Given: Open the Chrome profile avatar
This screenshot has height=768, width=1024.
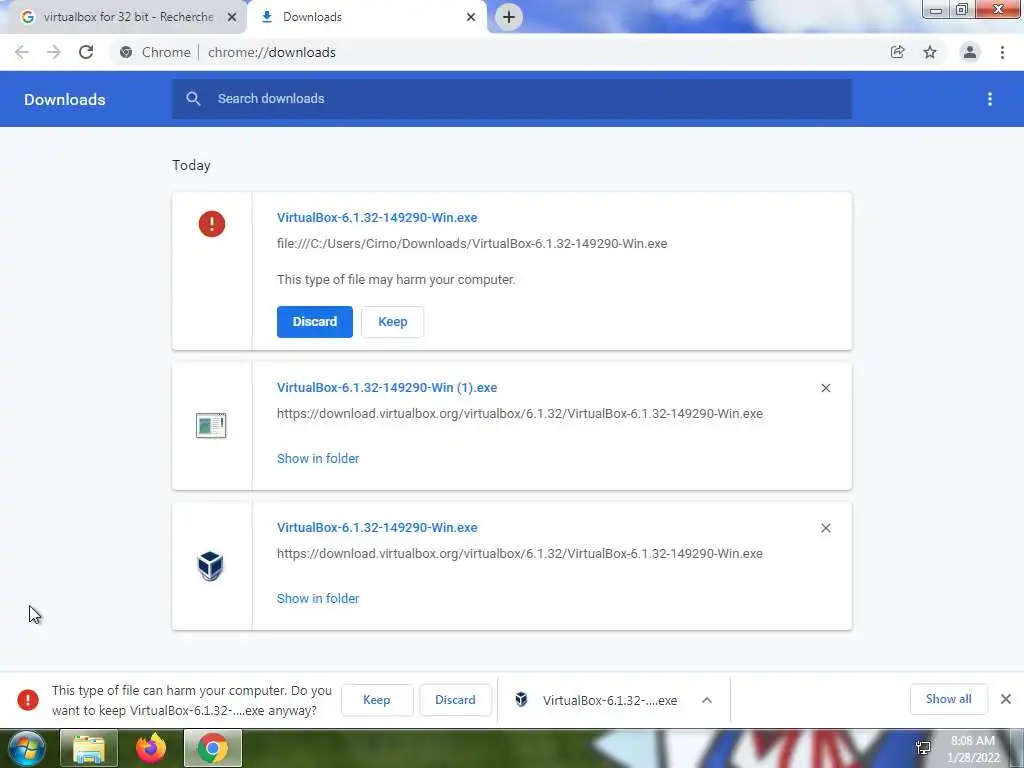Looking at the screenshot, I should point(970,52).
